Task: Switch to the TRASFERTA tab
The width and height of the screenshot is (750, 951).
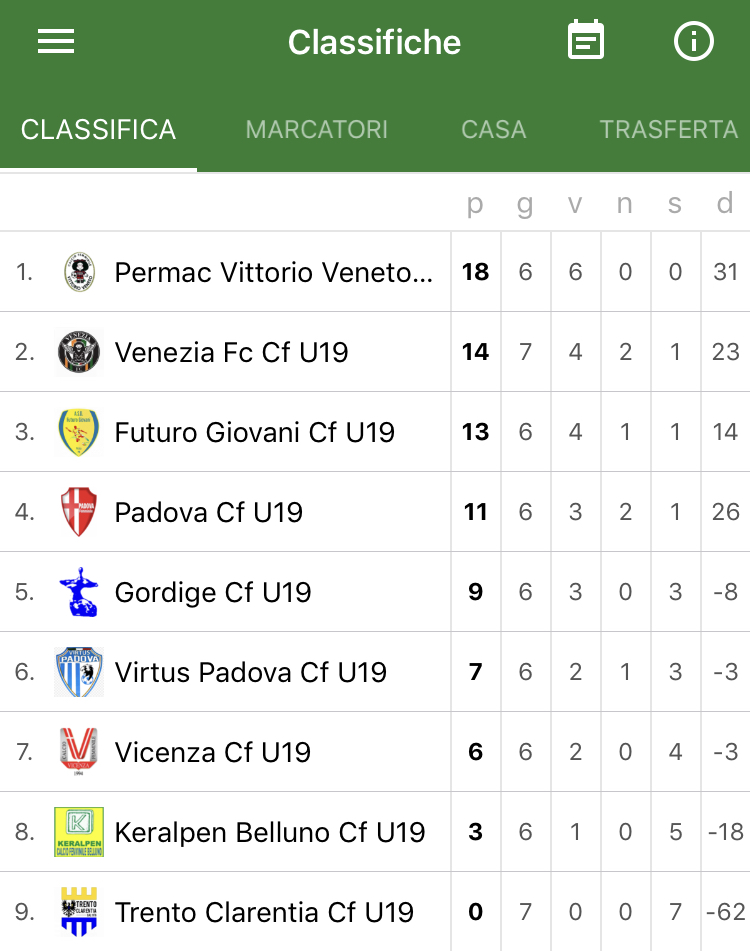Action: pyautogui.click(x=669, y=129)
